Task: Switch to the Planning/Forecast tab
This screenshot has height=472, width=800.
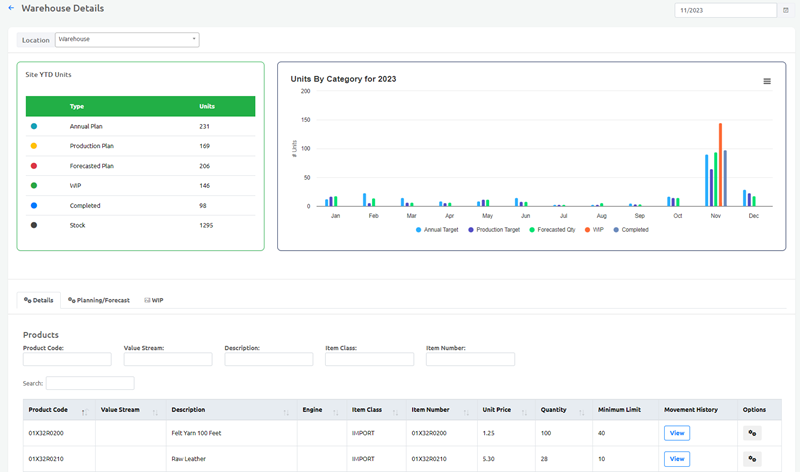Action: tap(99, 300)
